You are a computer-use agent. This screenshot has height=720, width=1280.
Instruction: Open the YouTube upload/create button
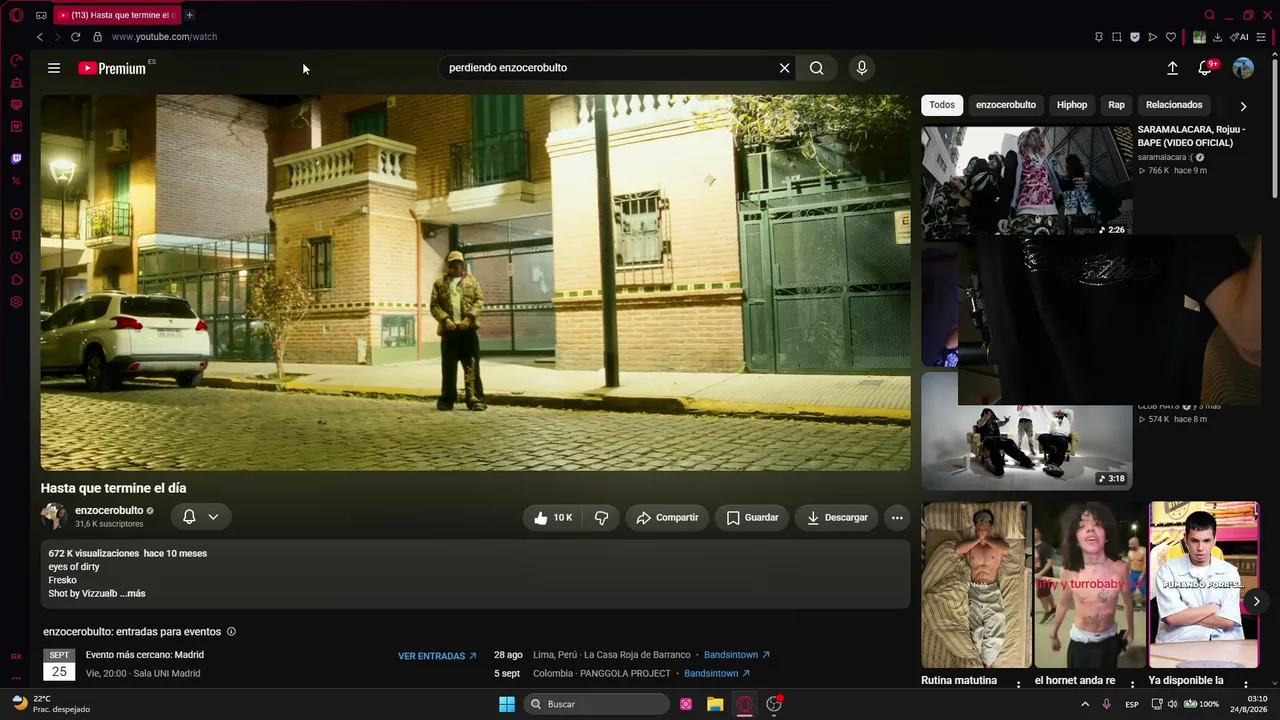click(1172, 68)
